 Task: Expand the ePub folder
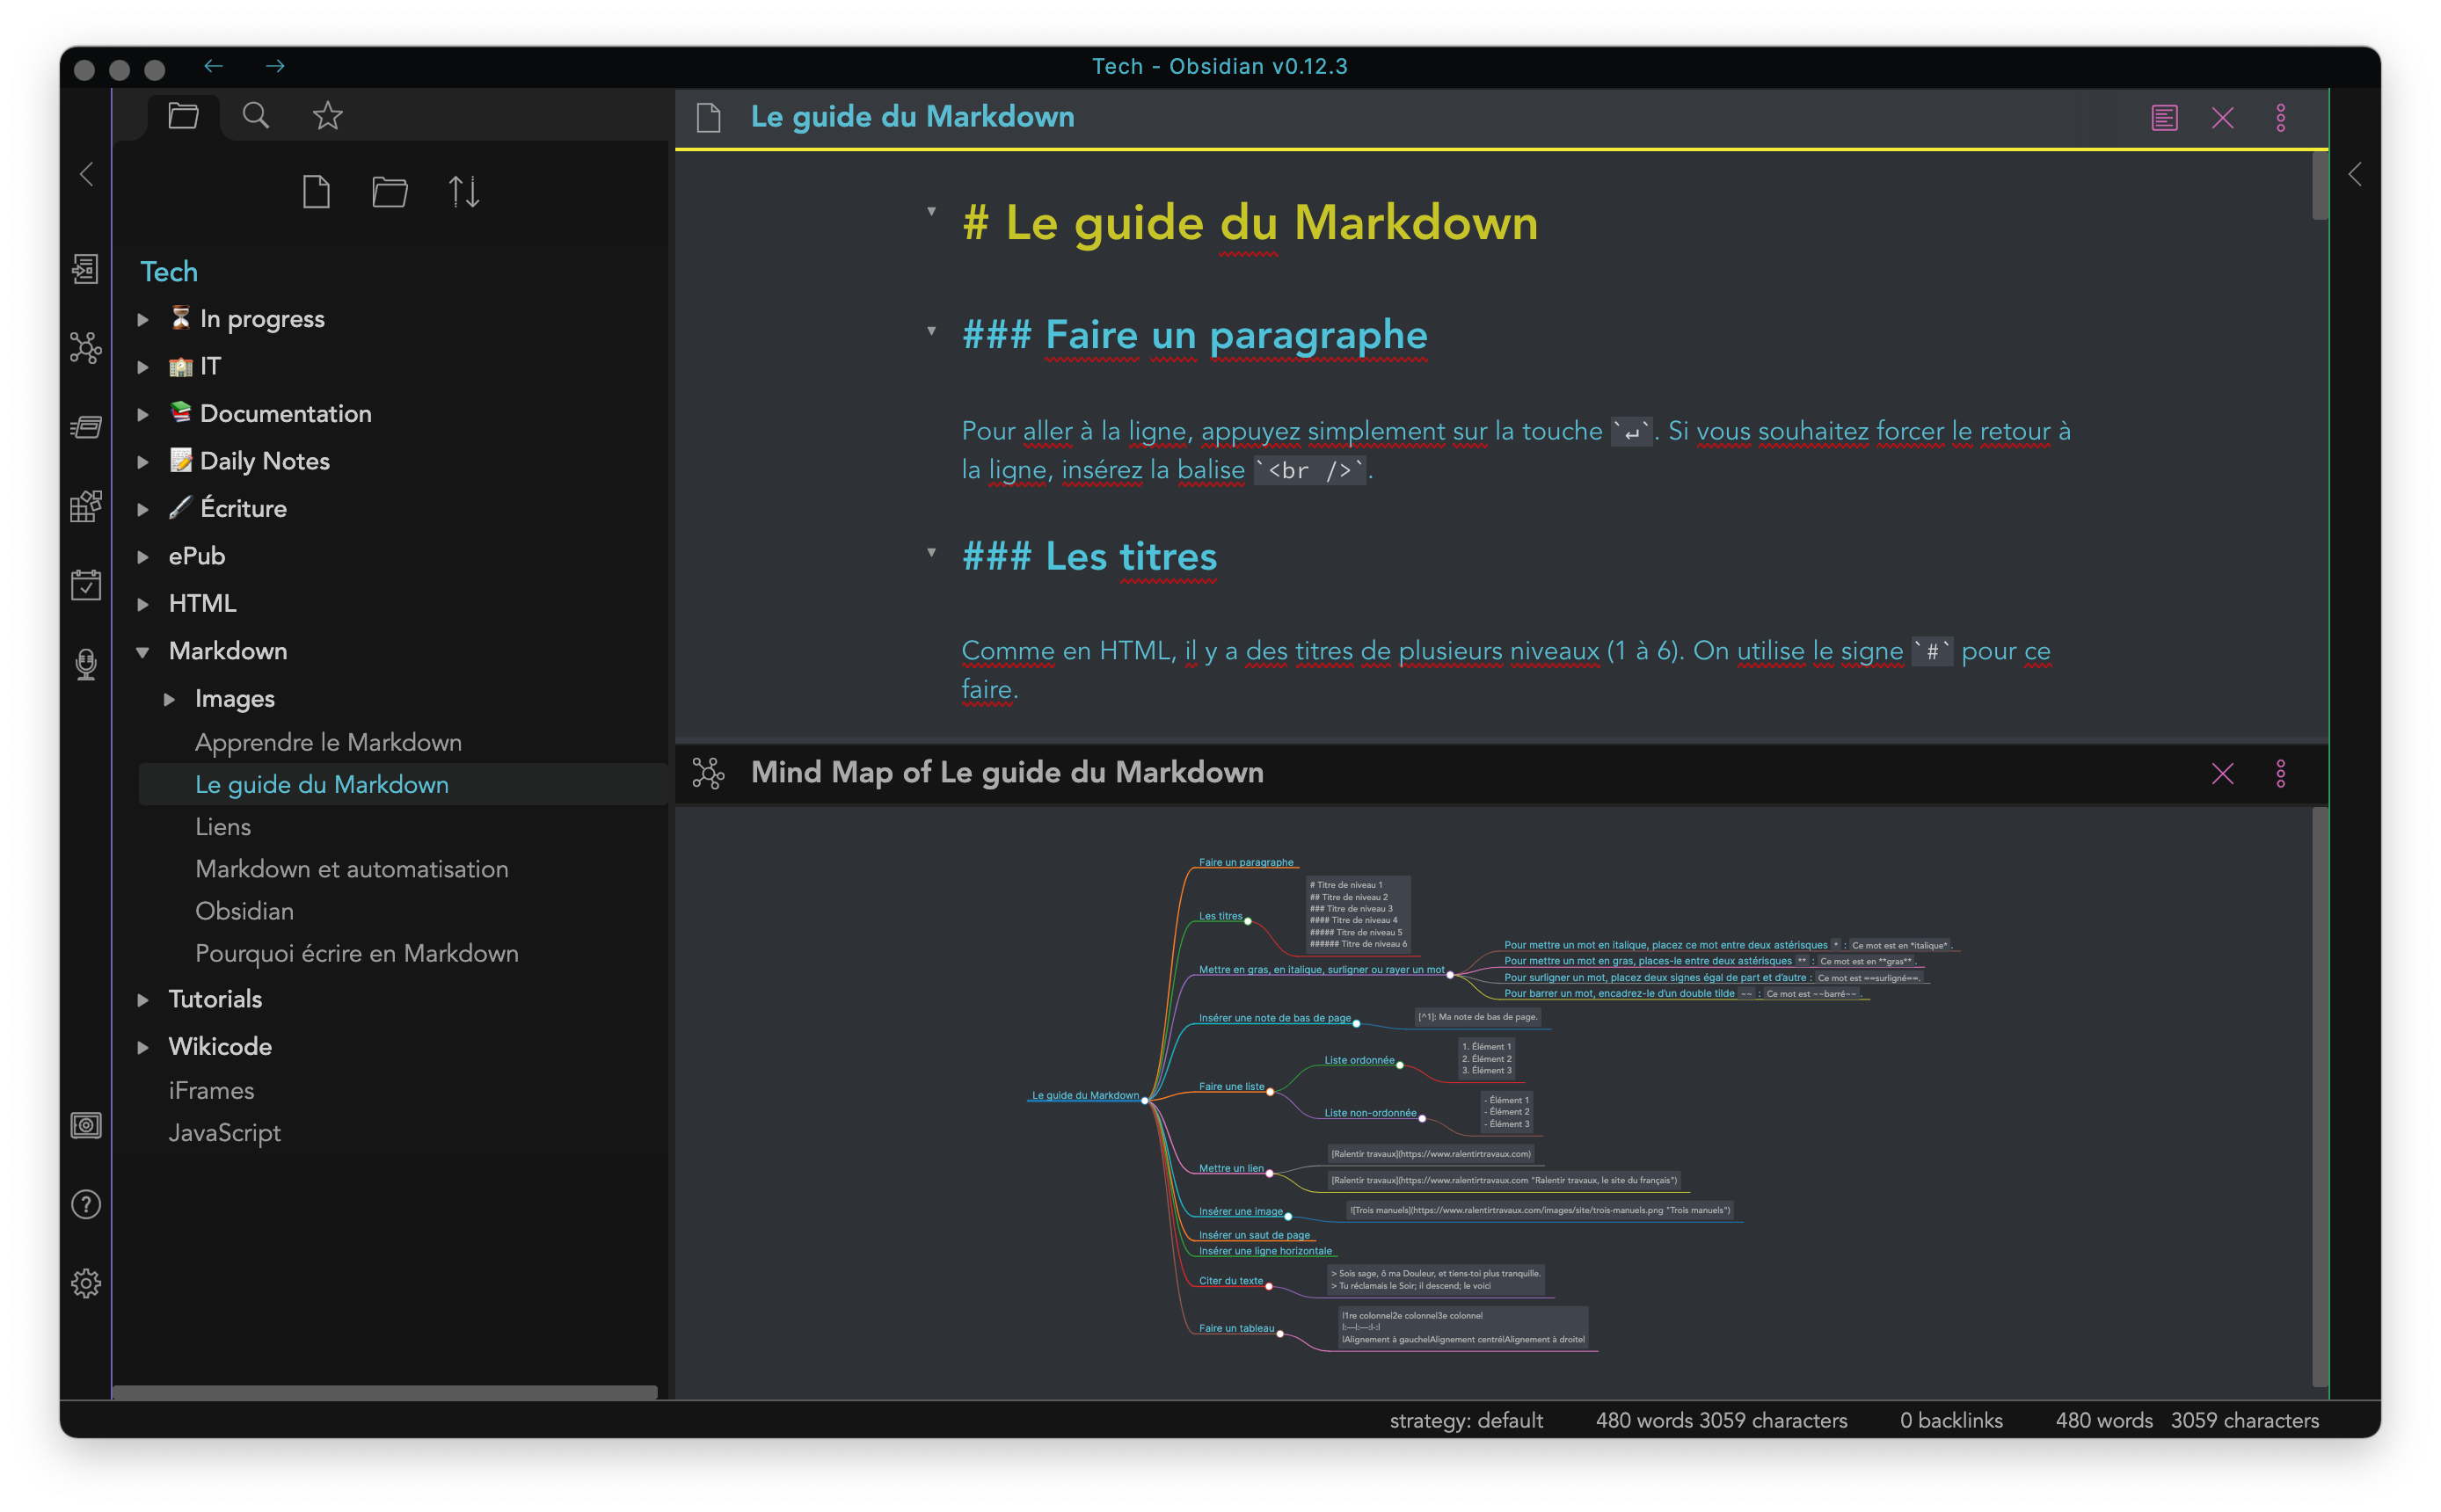click(x=143, y=557)
